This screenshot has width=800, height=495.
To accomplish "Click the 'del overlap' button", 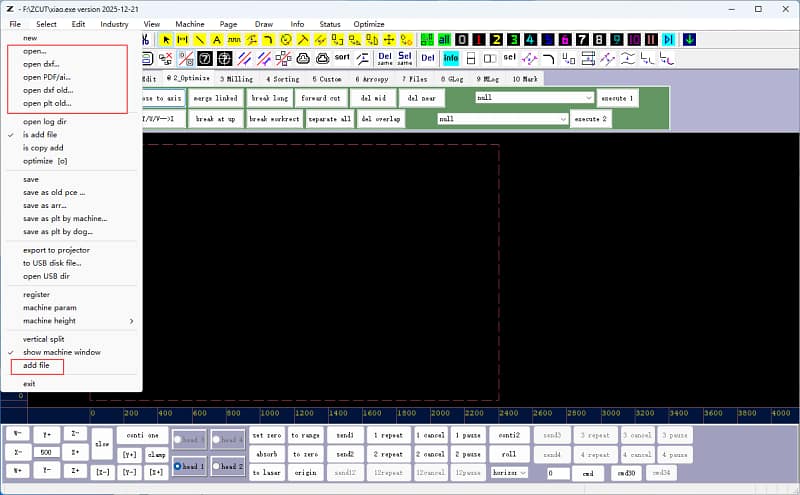I will [381, 119].
